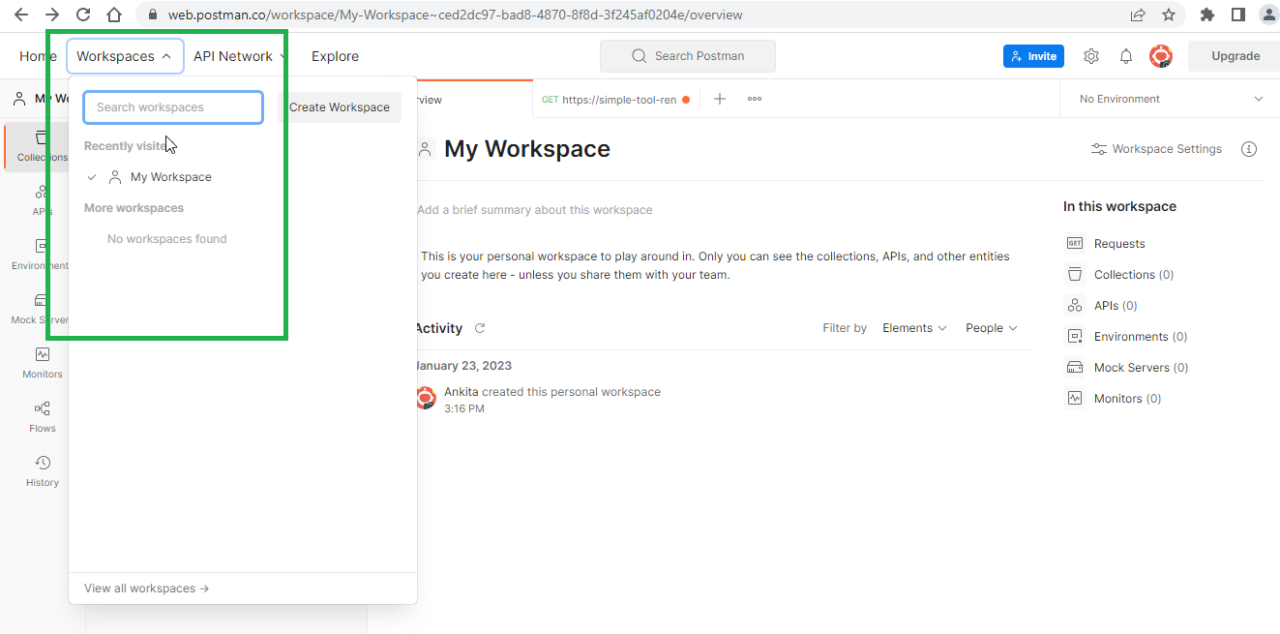1280x634 pixels.
Task: Click the notifications bell
Action: [x=1125, y=56]
